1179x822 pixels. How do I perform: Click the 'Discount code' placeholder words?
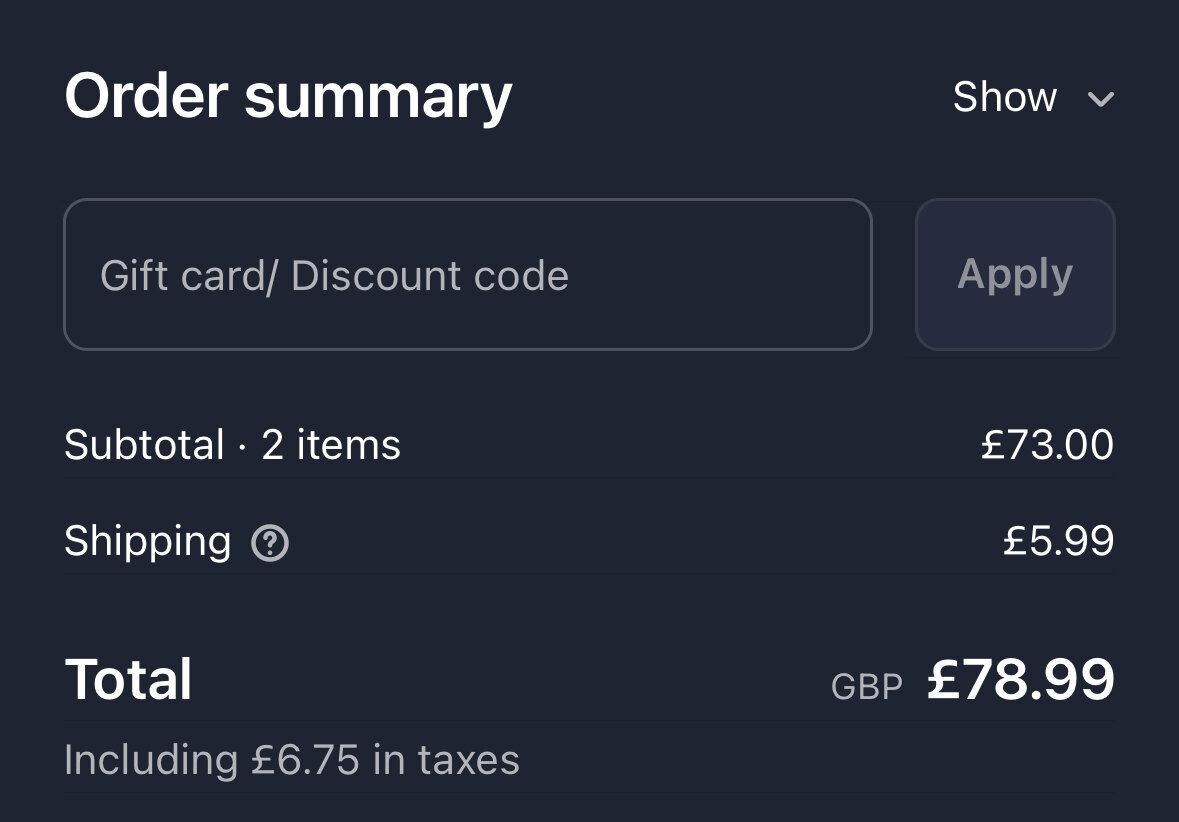click(x=430, y=276)
